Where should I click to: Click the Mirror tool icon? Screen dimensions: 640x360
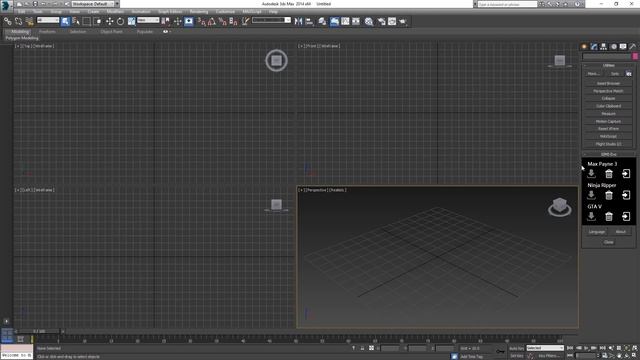[x=298, y=21]
